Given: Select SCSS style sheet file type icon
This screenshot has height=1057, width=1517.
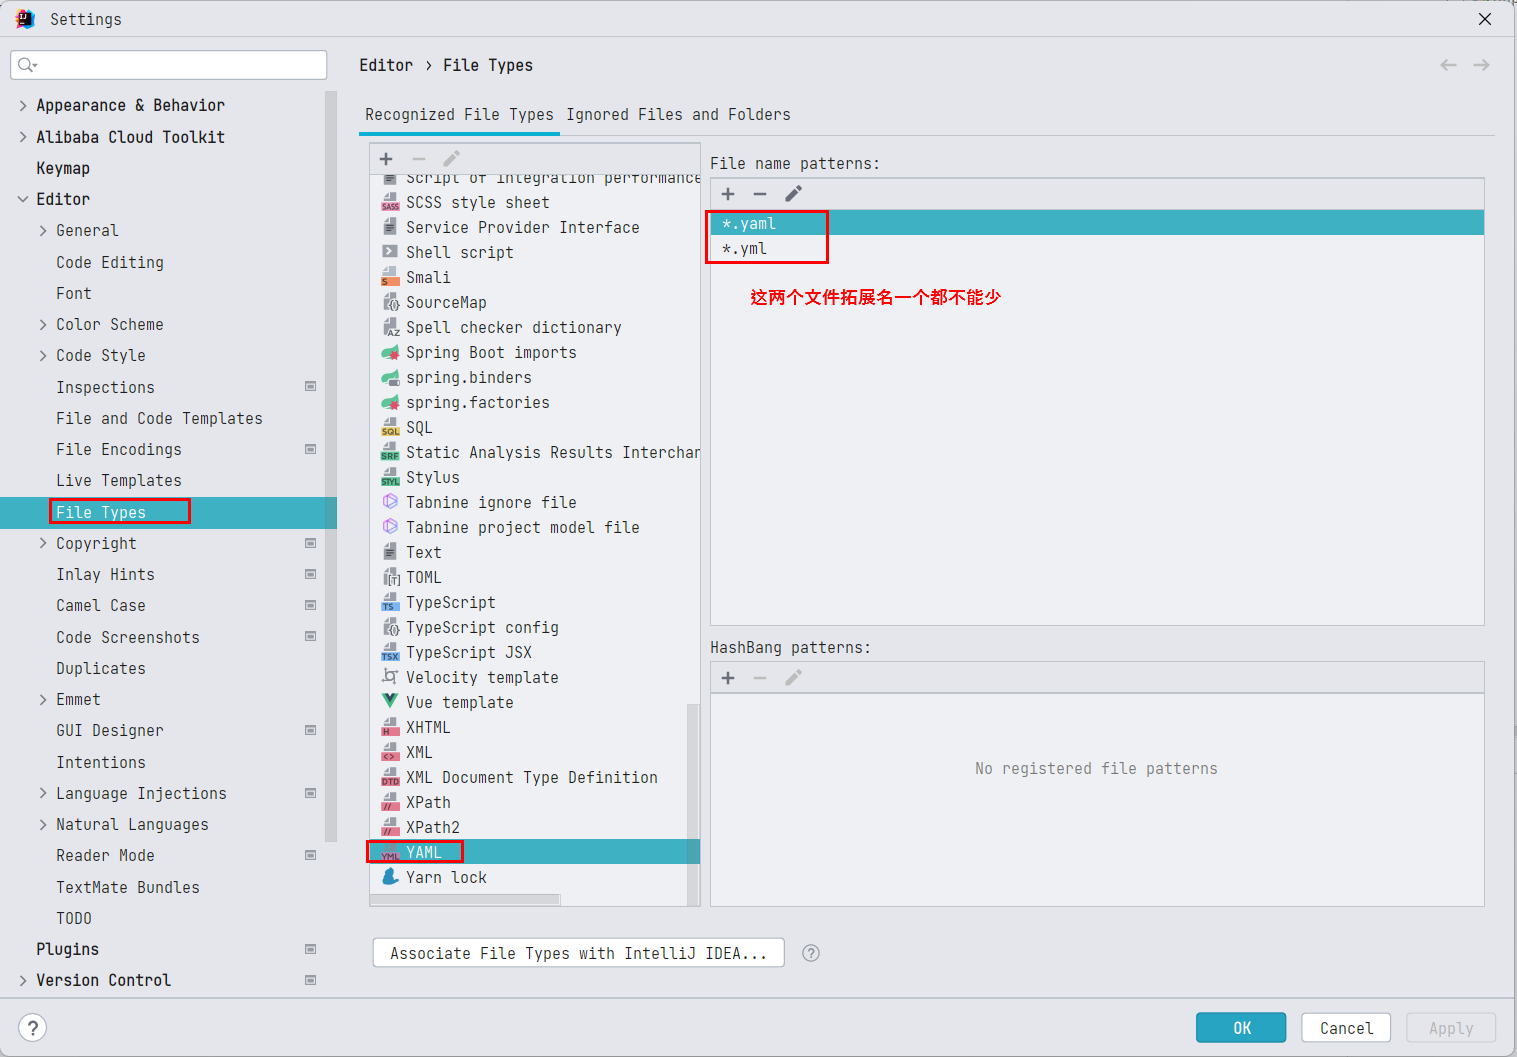Looking at the screenshot, I should 390,202.
